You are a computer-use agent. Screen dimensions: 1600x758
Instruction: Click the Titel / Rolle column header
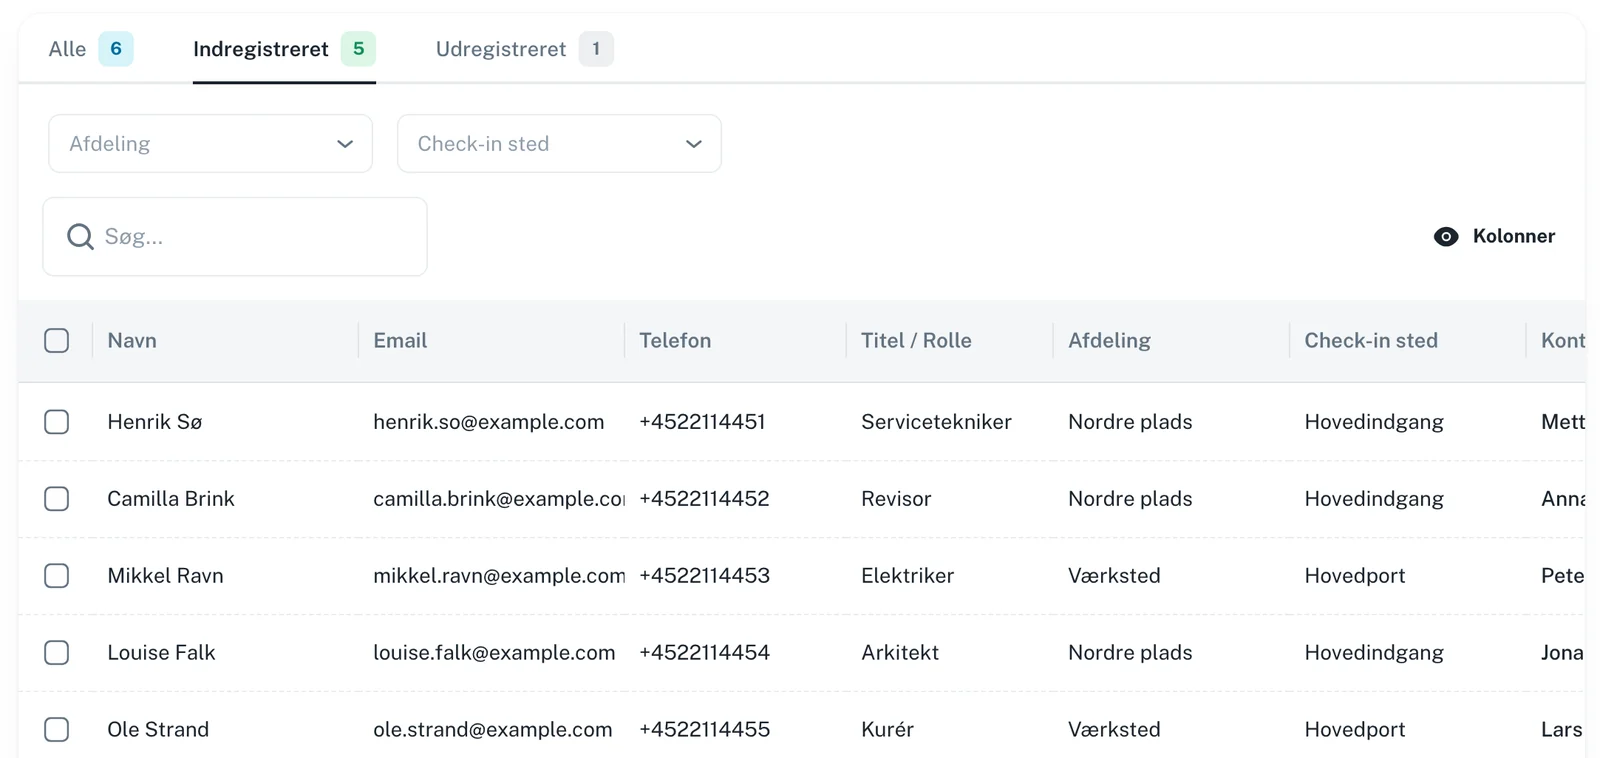tap(916, 341)
